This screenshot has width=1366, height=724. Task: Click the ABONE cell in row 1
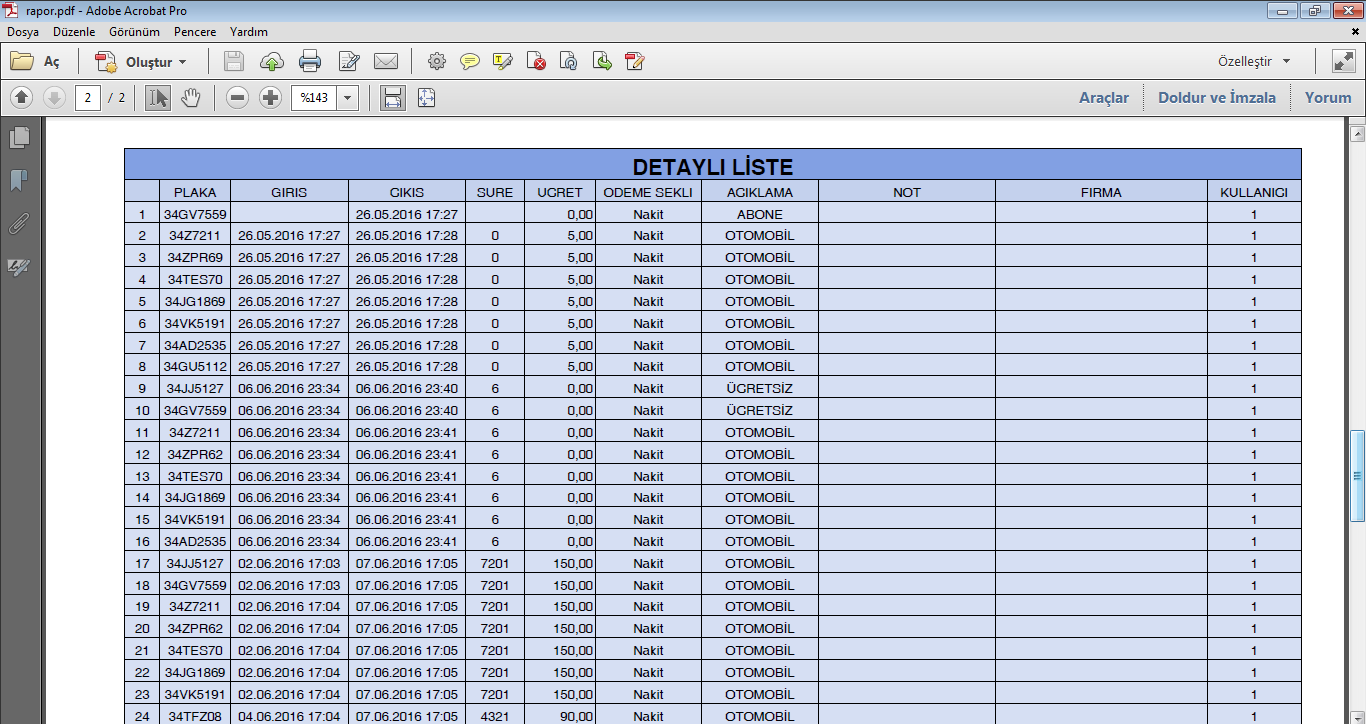tap(760, 214)
